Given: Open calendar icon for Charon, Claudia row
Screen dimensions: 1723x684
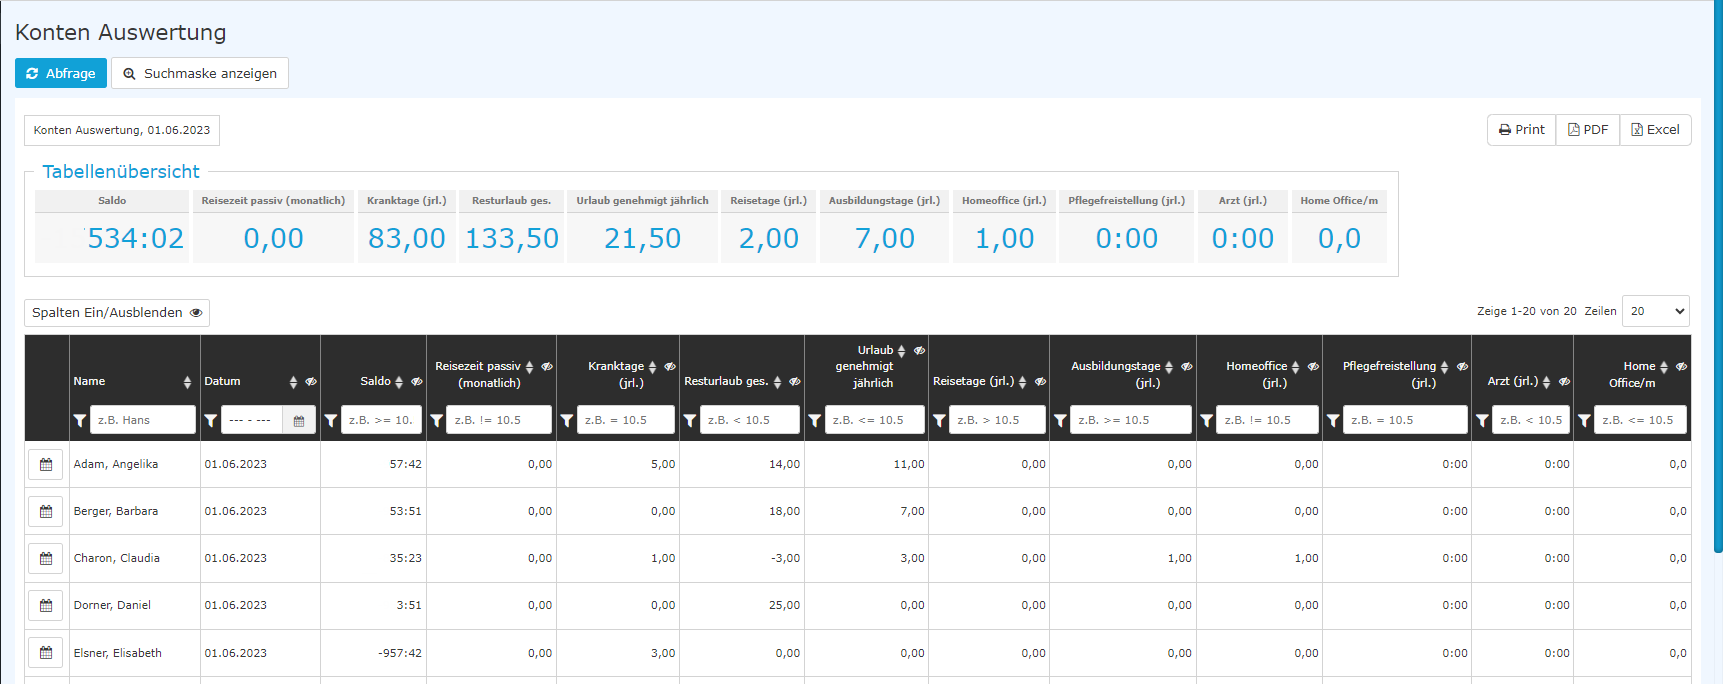Looking at the screenshot, I should pyautogui.click(x=46, y=558).
